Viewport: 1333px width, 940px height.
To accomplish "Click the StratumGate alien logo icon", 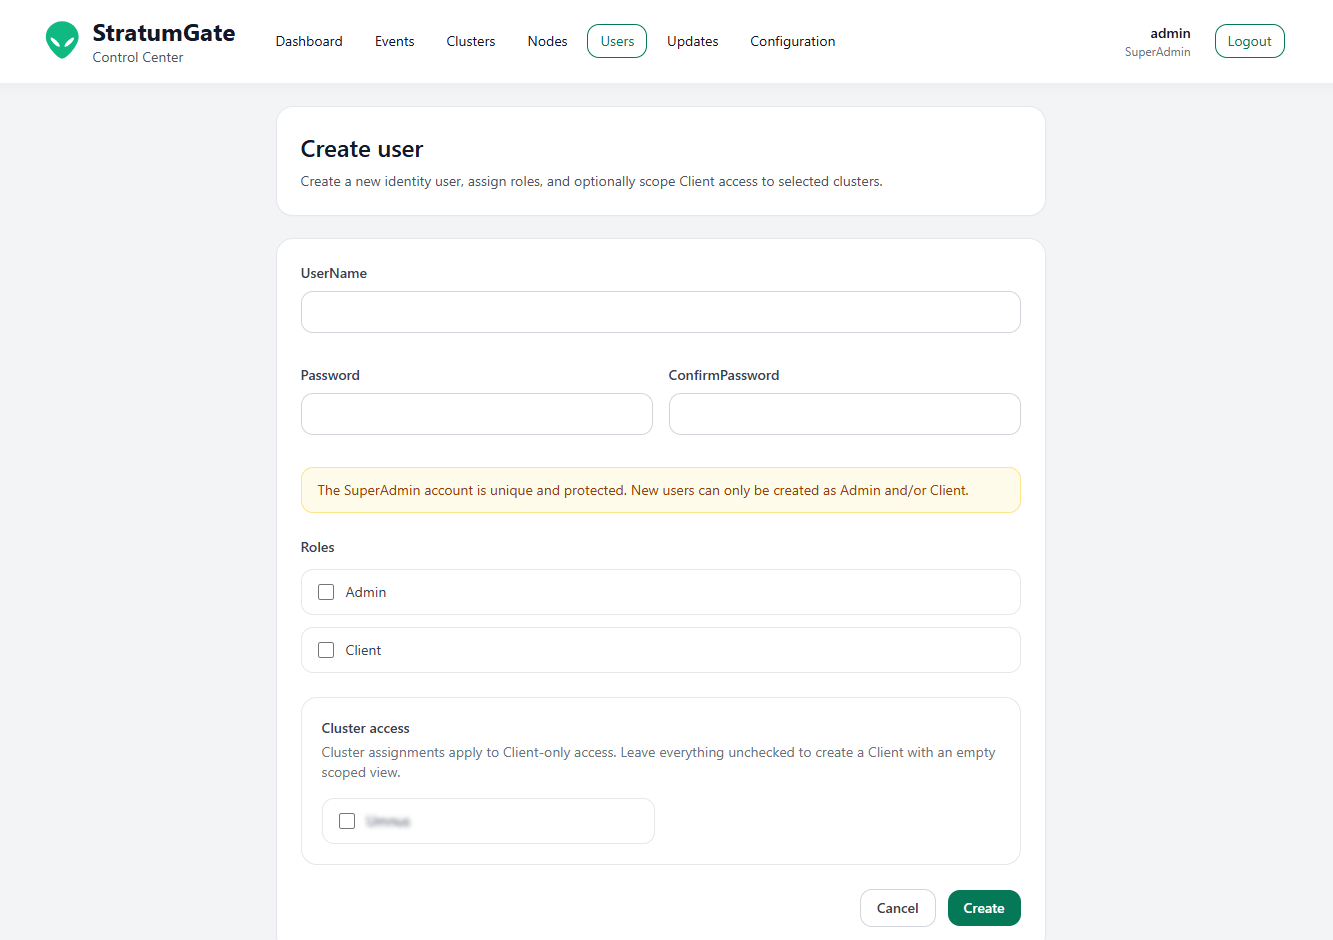I will [62, 41].
